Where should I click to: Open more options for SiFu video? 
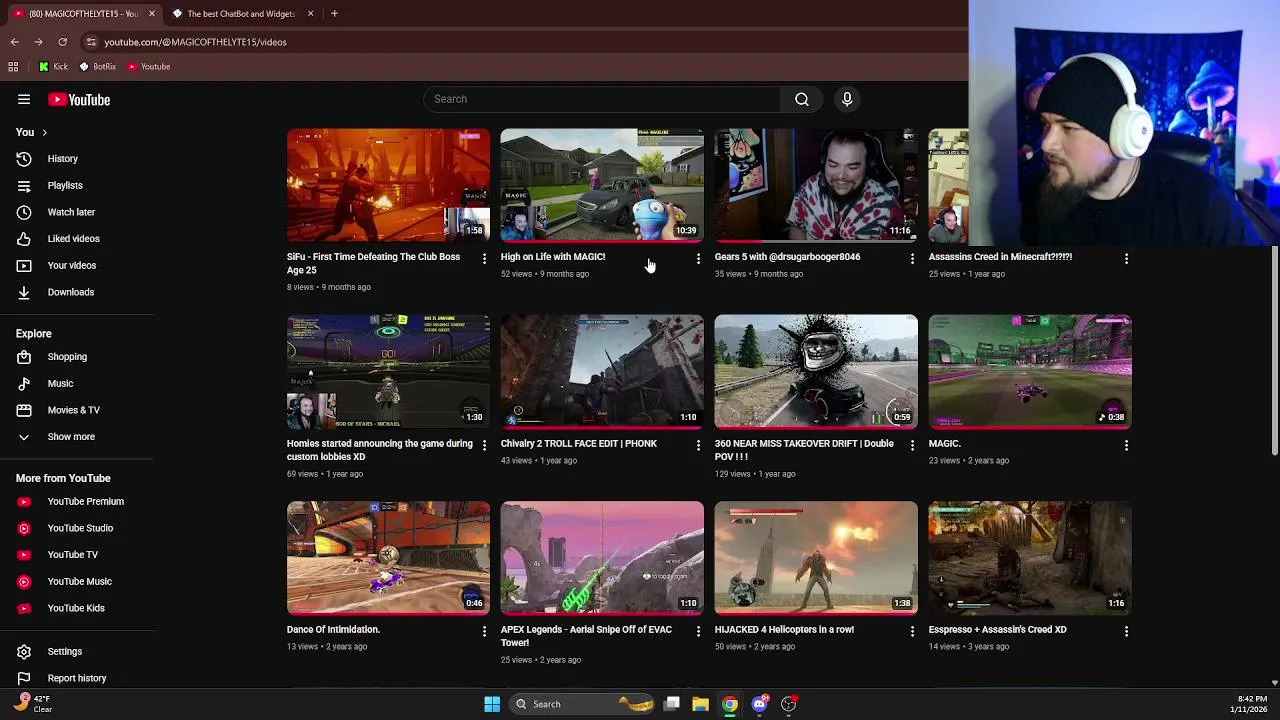484,258
